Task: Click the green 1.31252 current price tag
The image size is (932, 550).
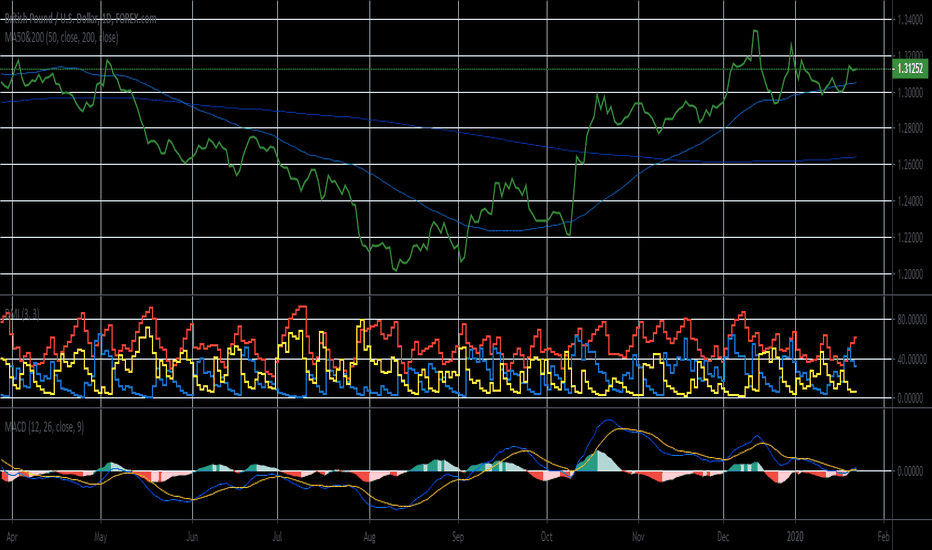Action: [x=907, y=68]
